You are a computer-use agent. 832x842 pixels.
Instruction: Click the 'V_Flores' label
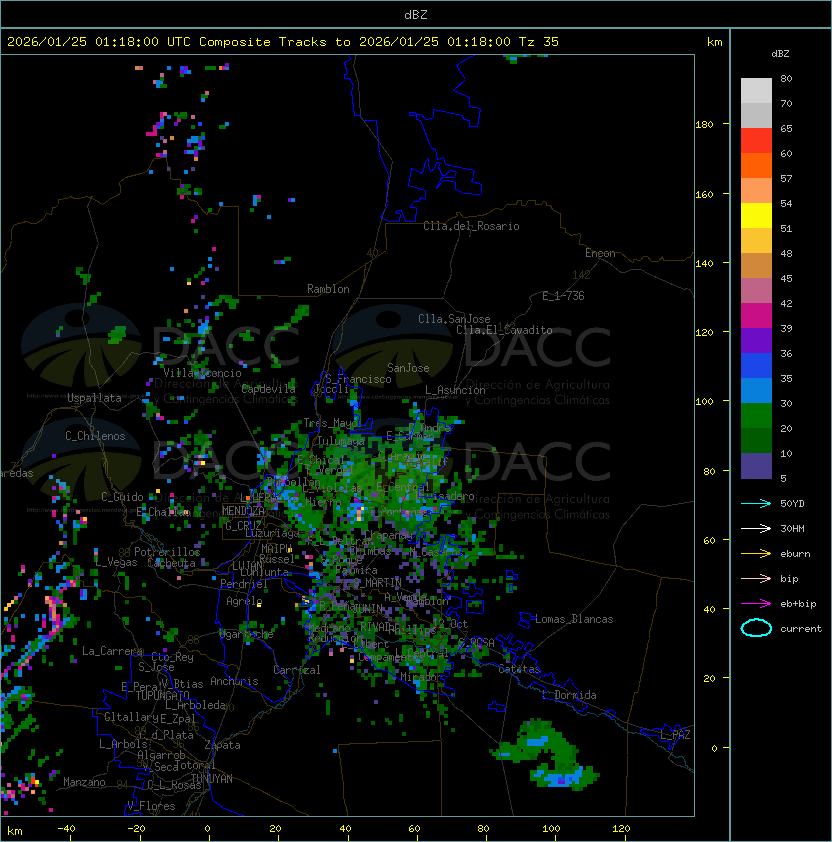tap(151, 806)
